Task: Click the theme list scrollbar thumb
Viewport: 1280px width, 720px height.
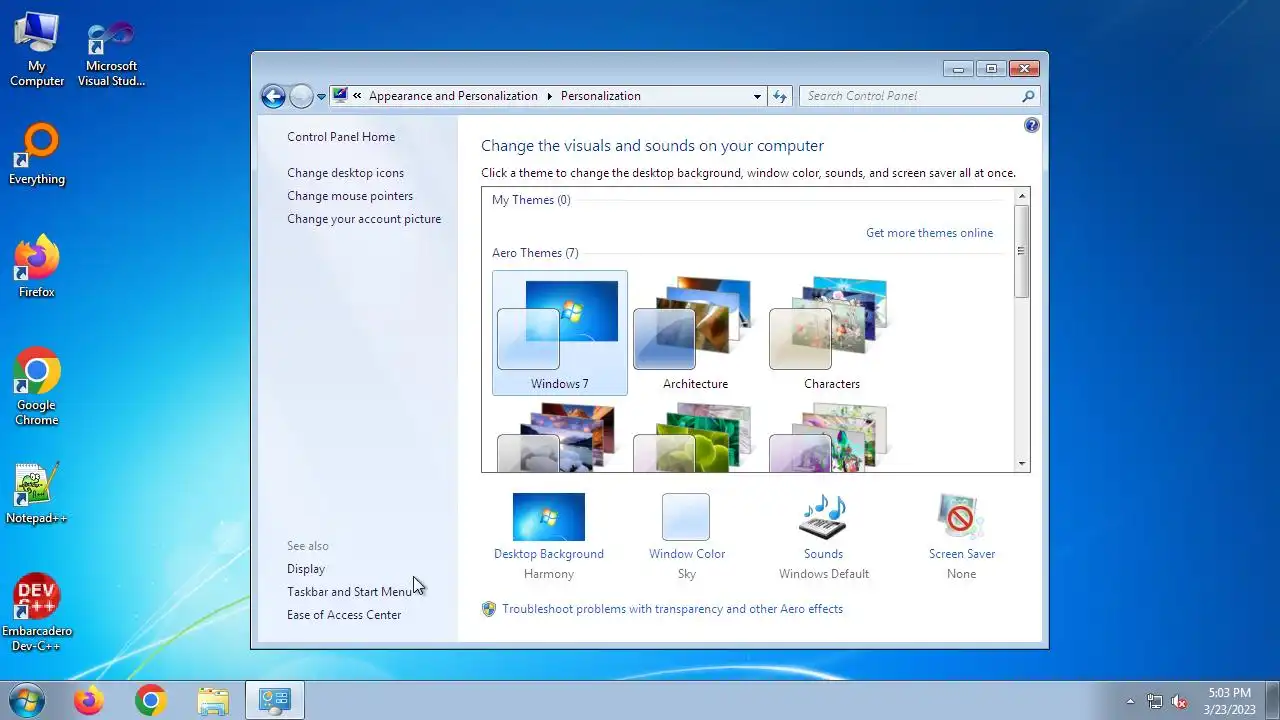Action: (1021, 251)
